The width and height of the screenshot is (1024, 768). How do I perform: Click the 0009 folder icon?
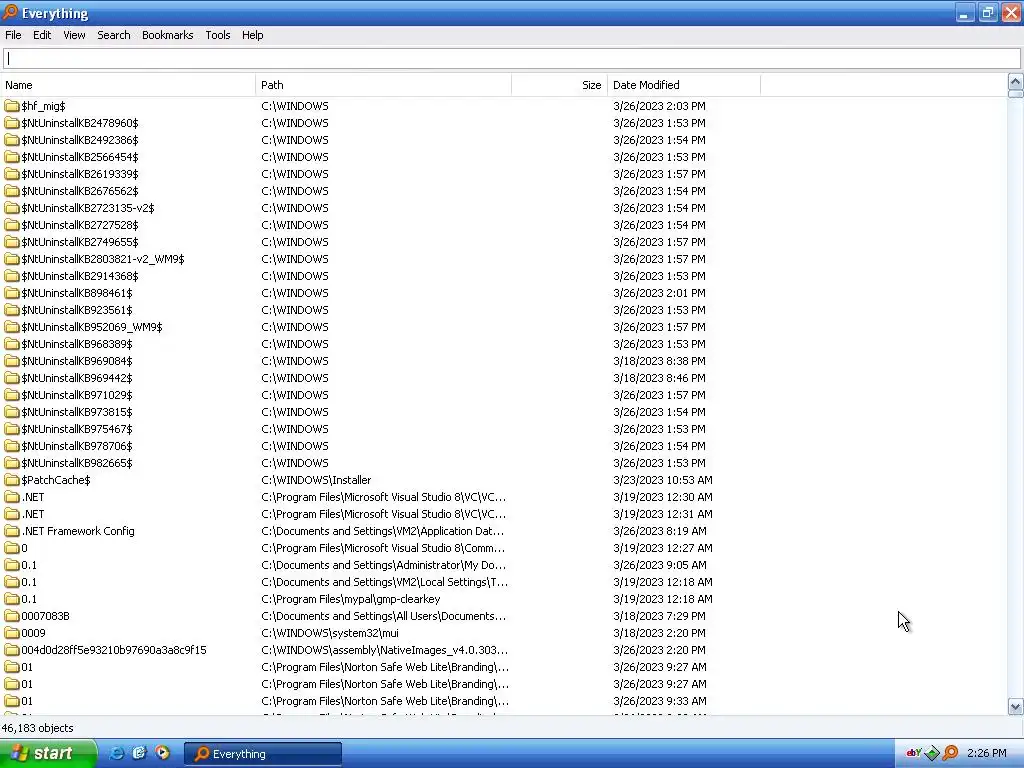pyautogui.click(x=12, y=633)
